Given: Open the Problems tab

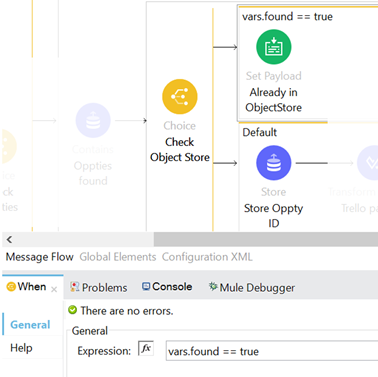Looking at the screenshot, I should tap(99, 287).
